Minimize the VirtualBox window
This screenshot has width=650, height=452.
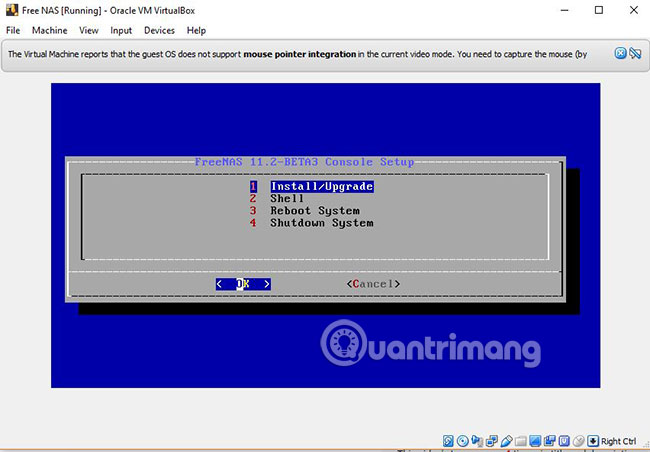[x=565, y=10]
